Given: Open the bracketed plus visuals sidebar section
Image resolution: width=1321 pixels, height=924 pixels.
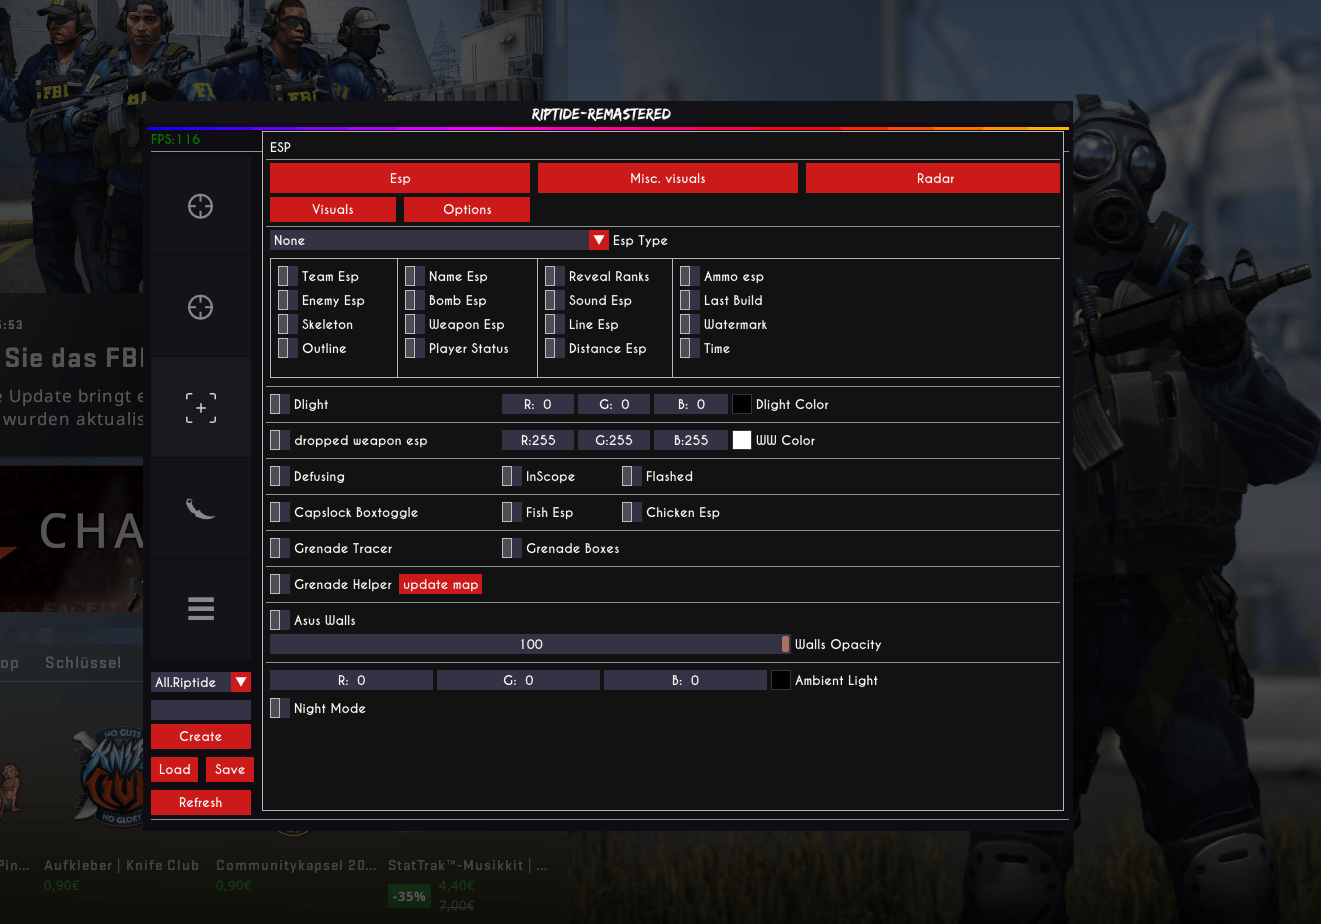Looking at the screenshot, I should point(201,408).
